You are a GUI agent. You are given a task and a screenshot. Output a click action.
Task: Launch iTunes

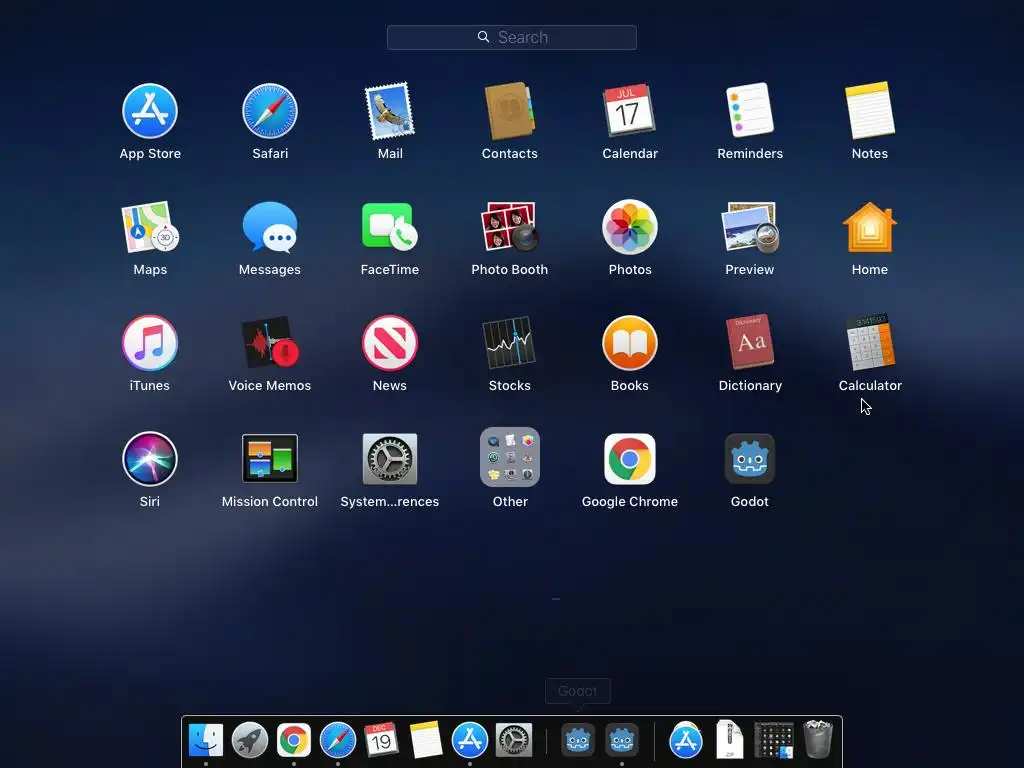coord(150,343)
